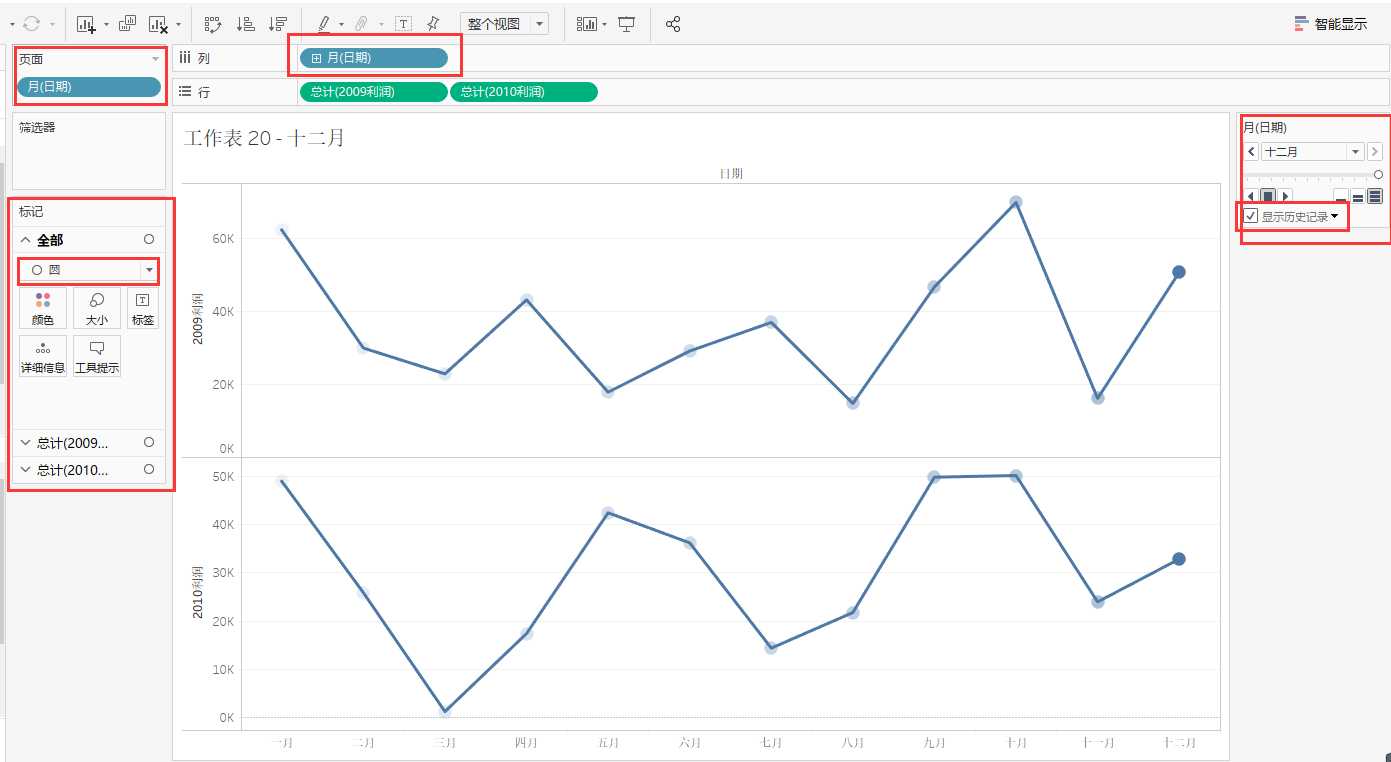This screenshot has width=1391, height=762.
Task: Expand the 总计(2010... marks section
Action: click(26, 469)
